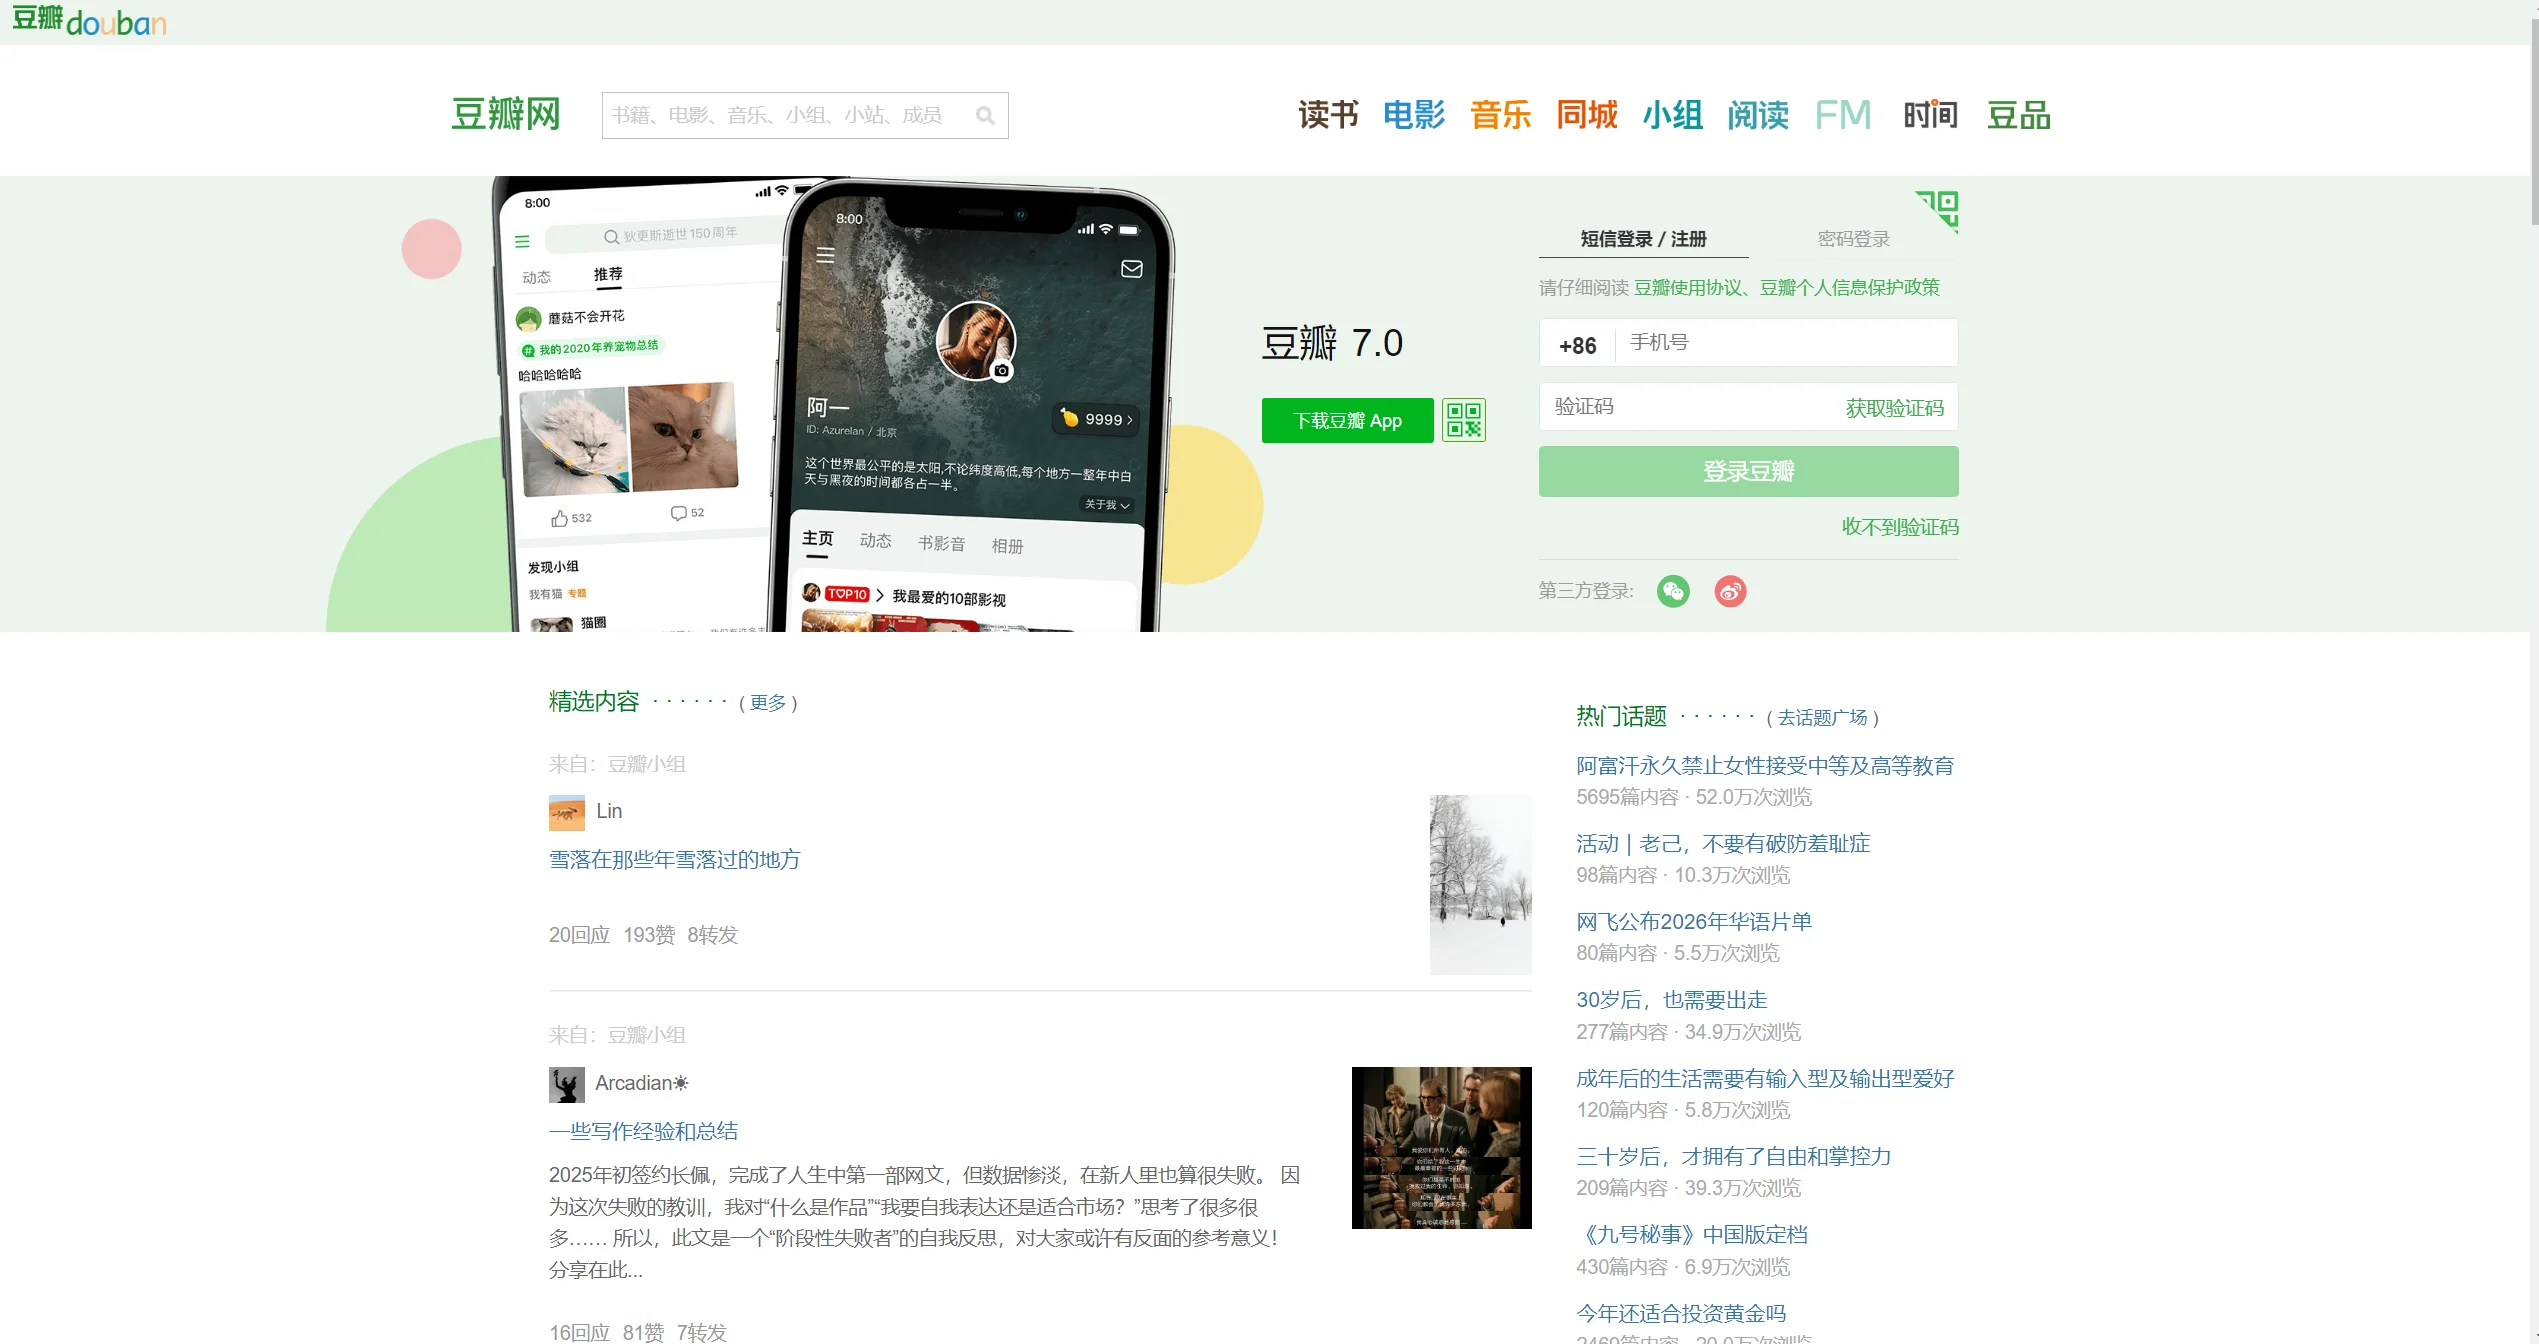Open WeChat third-party login icon
The image size is (2539, 1344).
[x=1673, y=591]
